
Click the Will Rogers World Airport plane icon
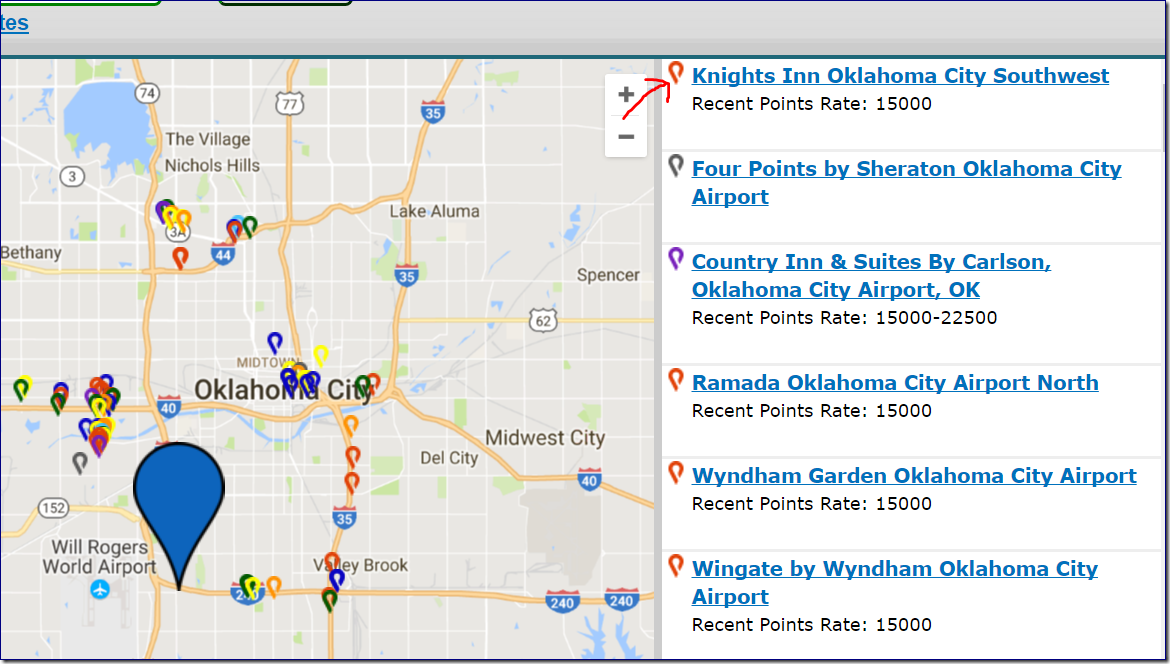(x=99, y=589)
